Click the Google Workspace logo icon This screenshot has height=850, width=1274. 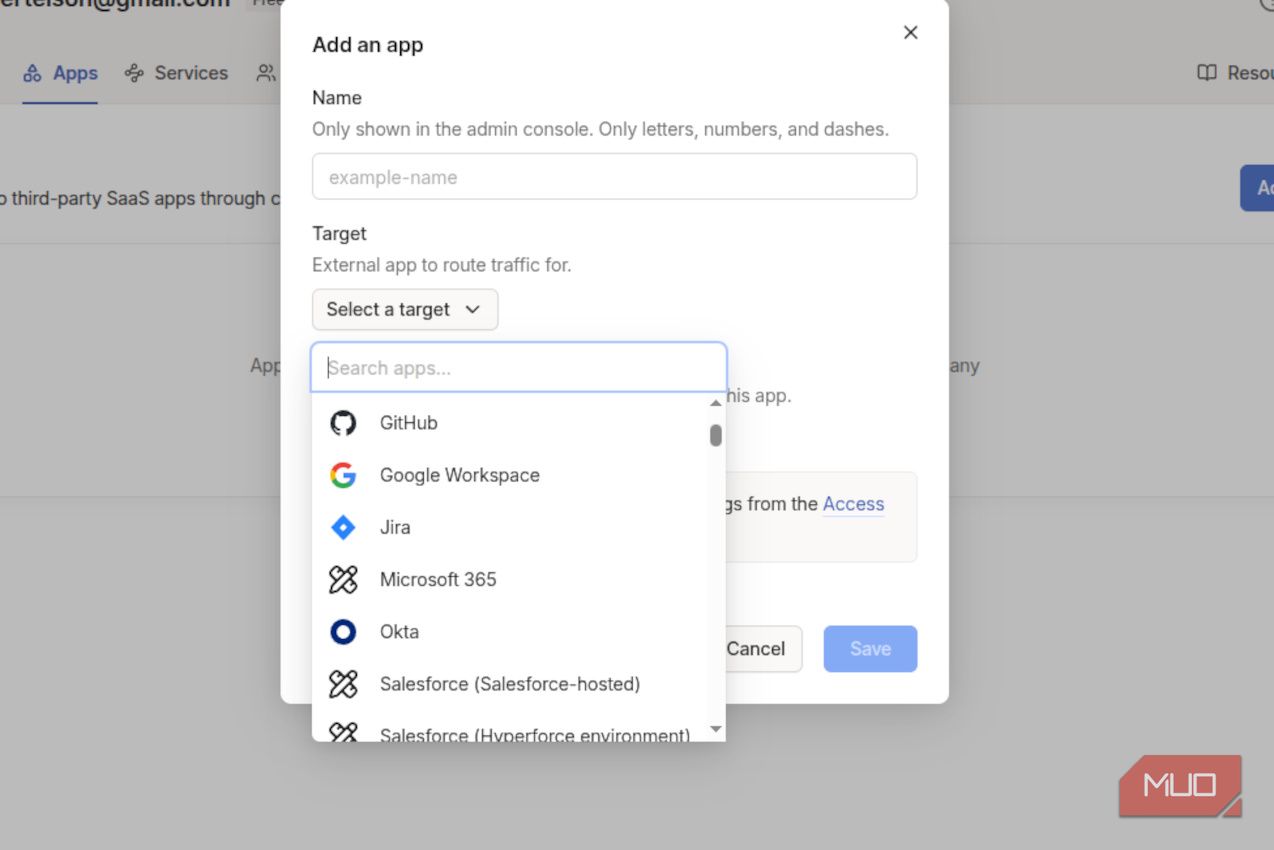[343, 475]
